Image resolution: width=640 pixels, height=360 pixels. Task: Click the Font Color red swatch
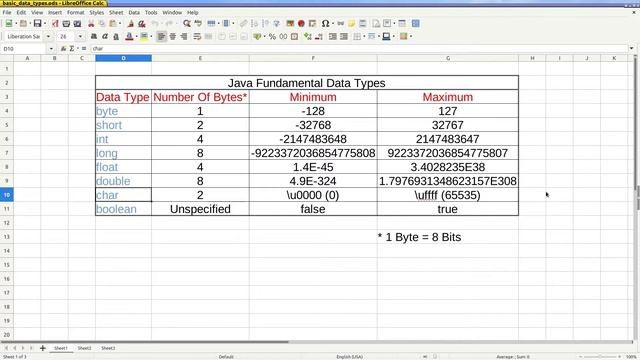pyautogui.click(x=129, y=37)
